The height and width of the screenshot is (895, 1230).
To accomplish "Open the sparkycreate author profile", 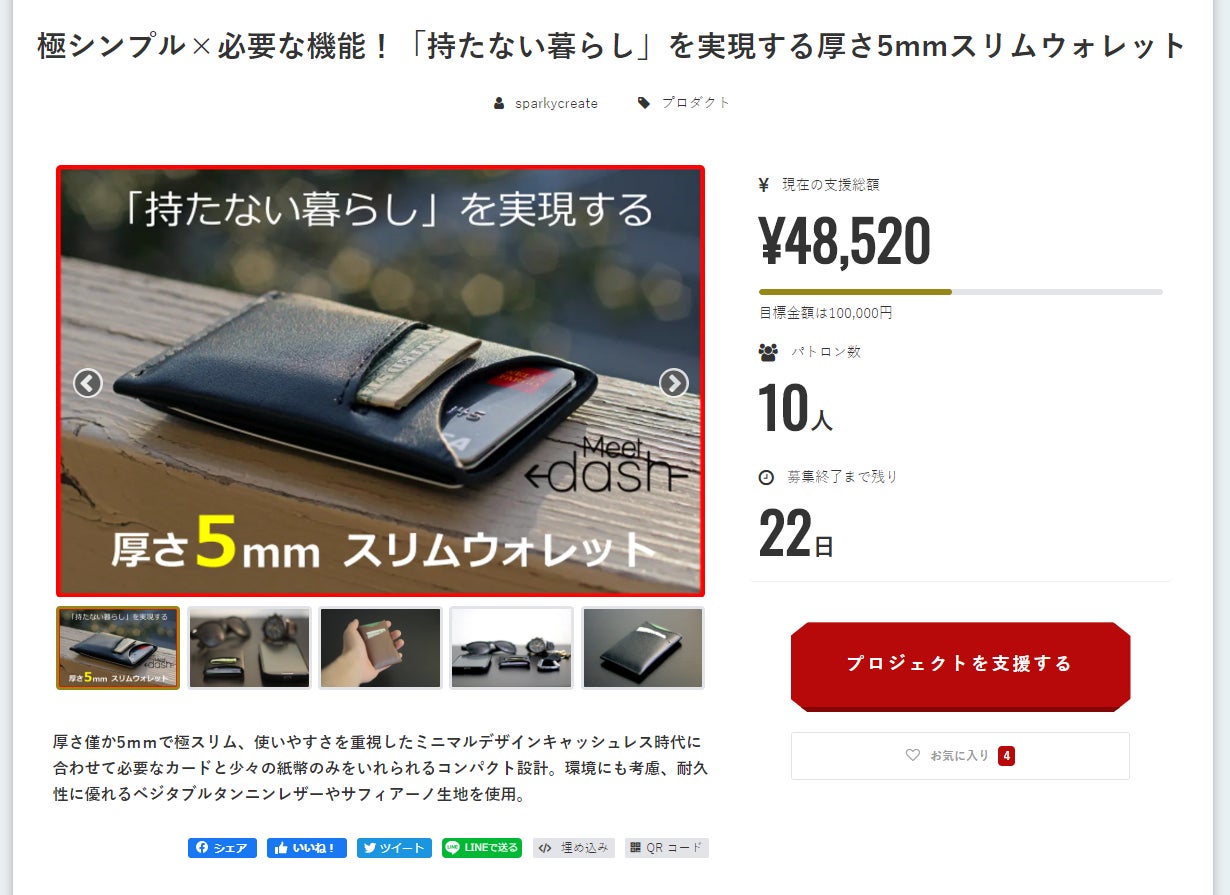I will (556, 103).
